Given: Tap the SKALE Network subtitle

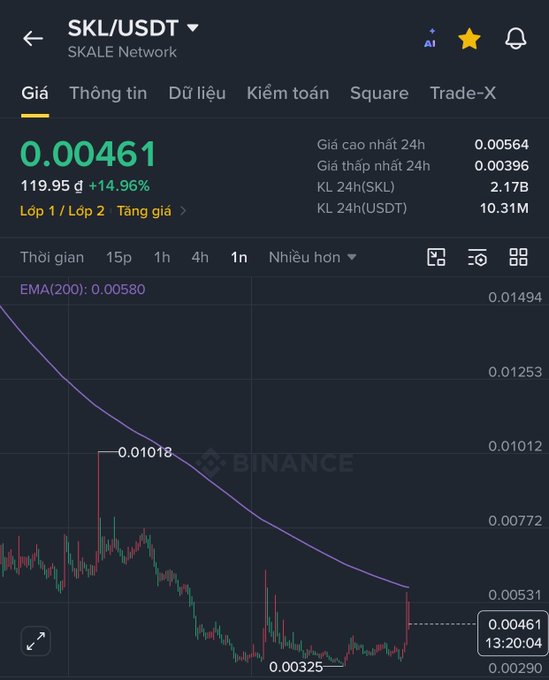Looking at the screenshot, I should pyautogui.click(x=122, y=52).
